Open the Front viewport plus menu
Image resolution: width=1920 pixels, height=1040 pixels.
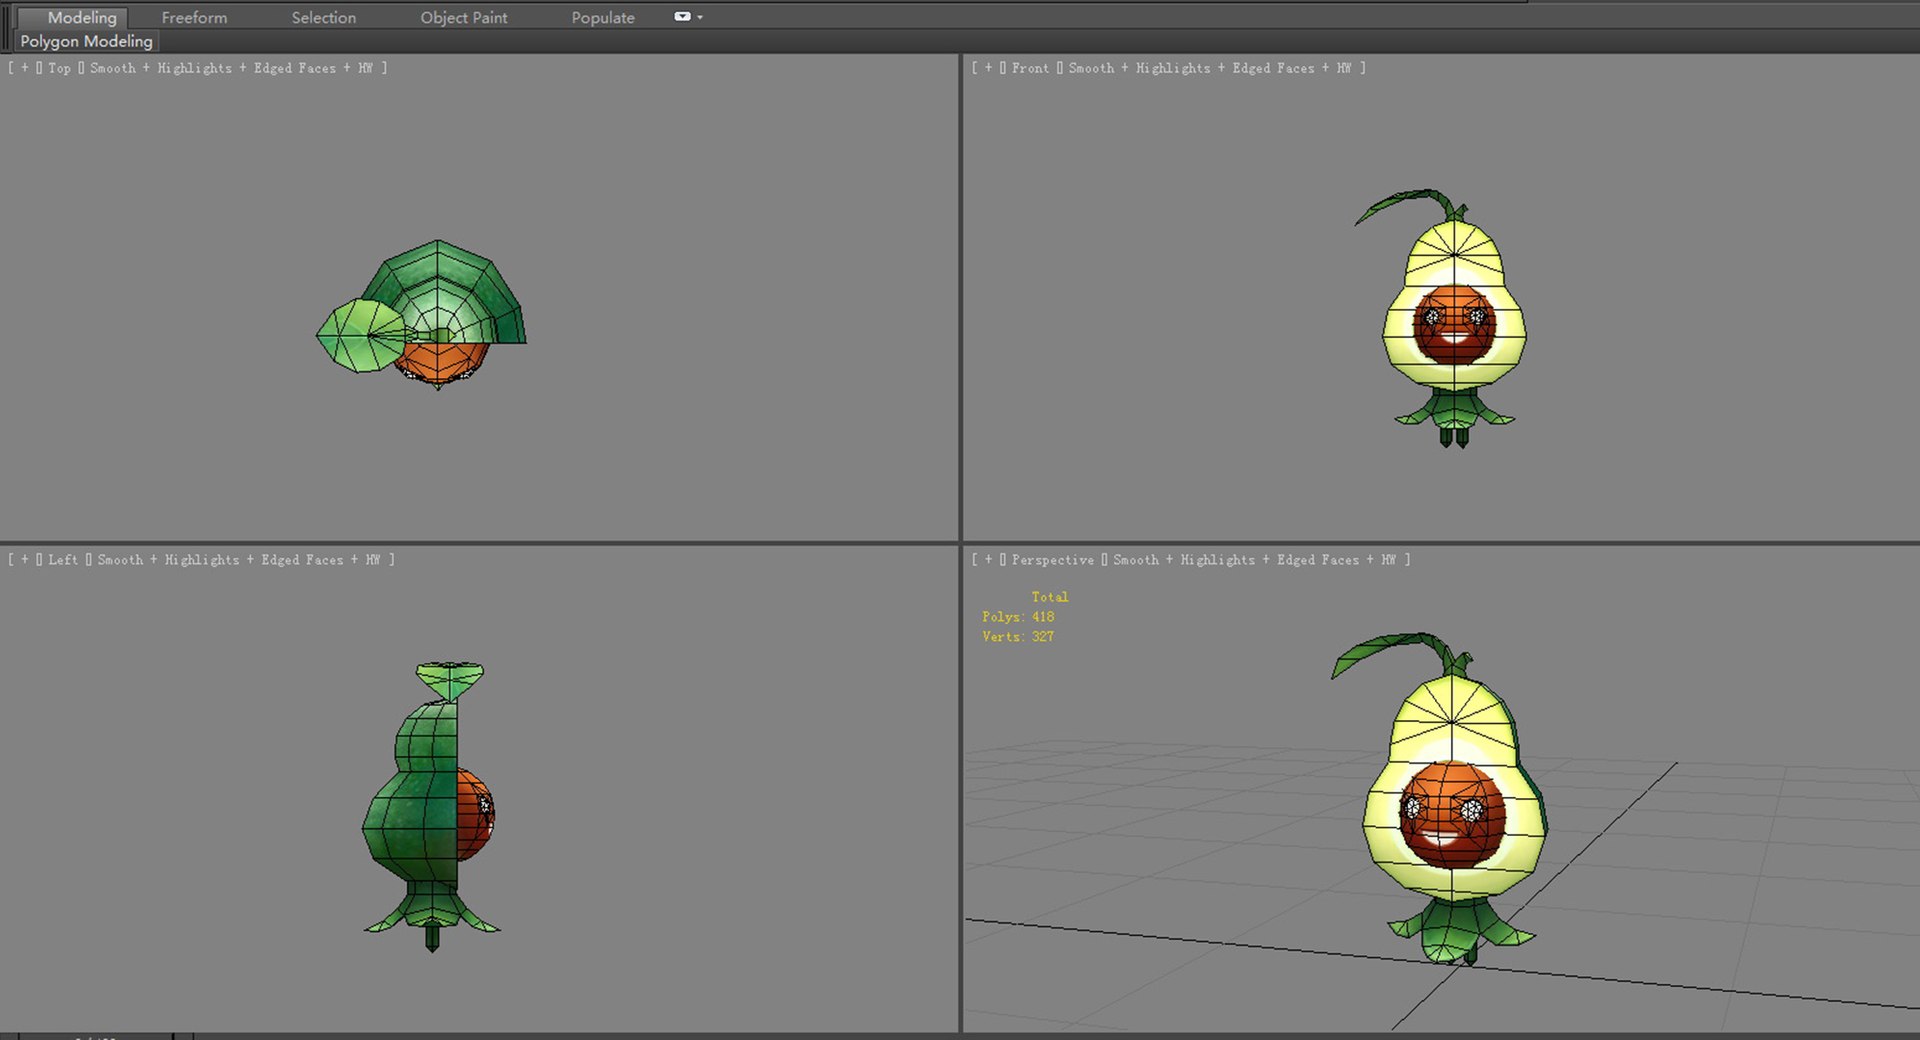[x=989, y=68]
